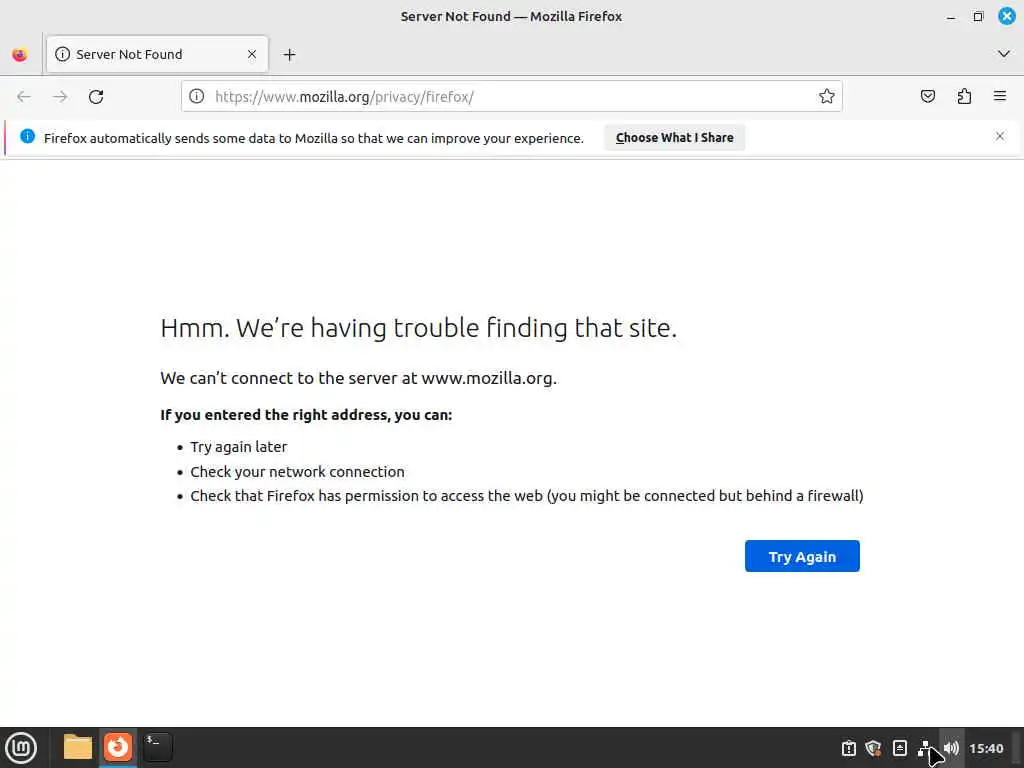Select Firefox in the taskbar
The width and height of the screenshot is (1024, 768).
tap(118, 747)
